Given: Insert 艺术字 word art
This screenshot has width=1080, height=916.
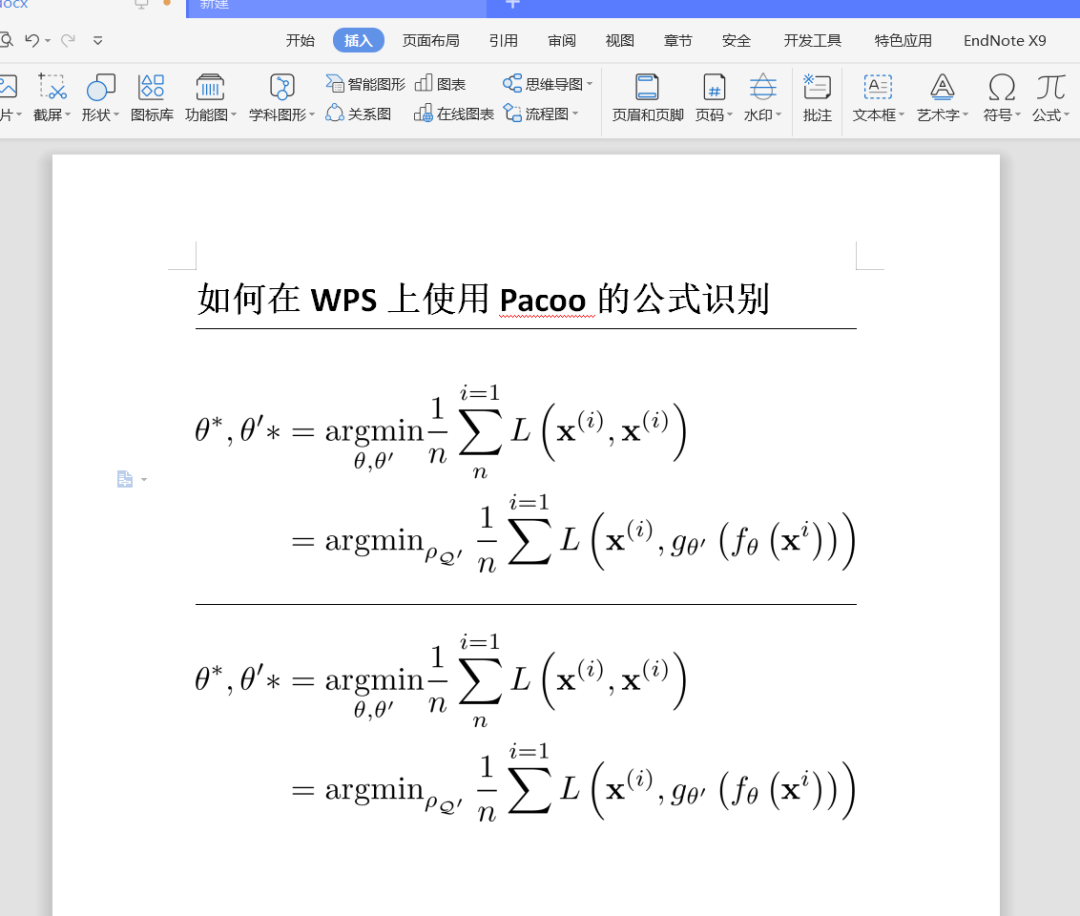Looking at the screenshot, I should click(942, 98).
